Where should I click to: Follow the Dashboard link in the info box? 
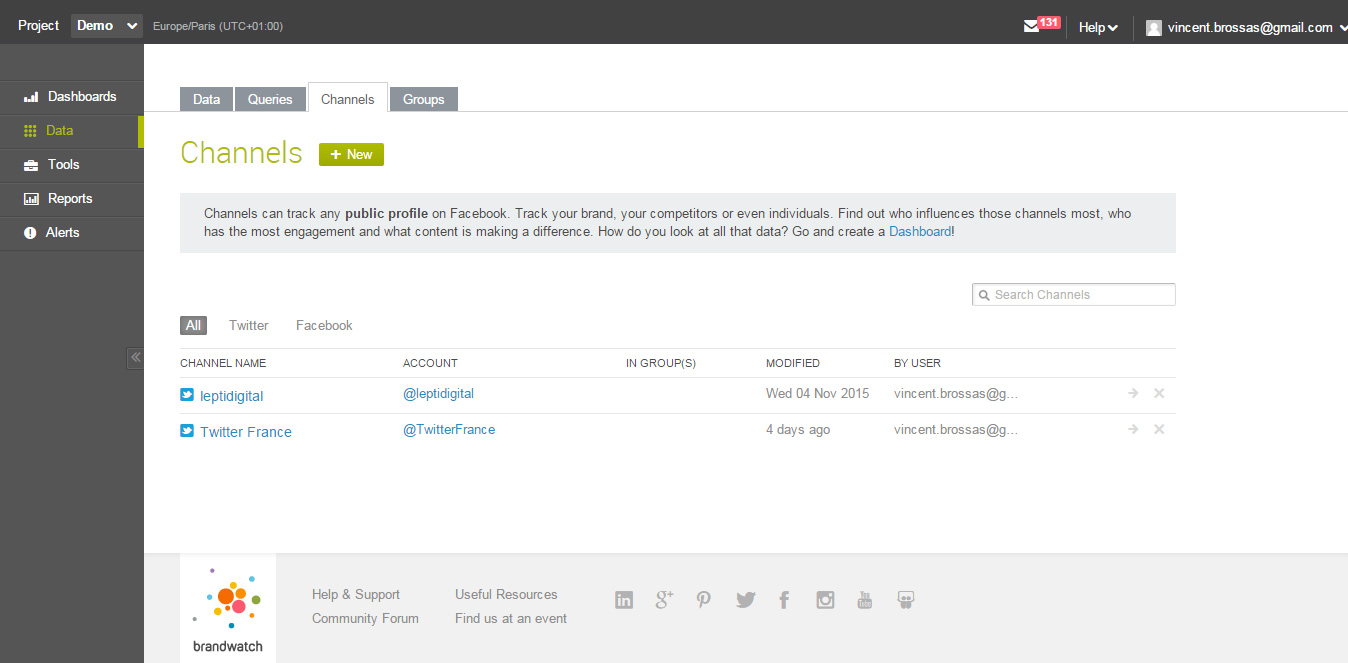click(x=920, y=231)
